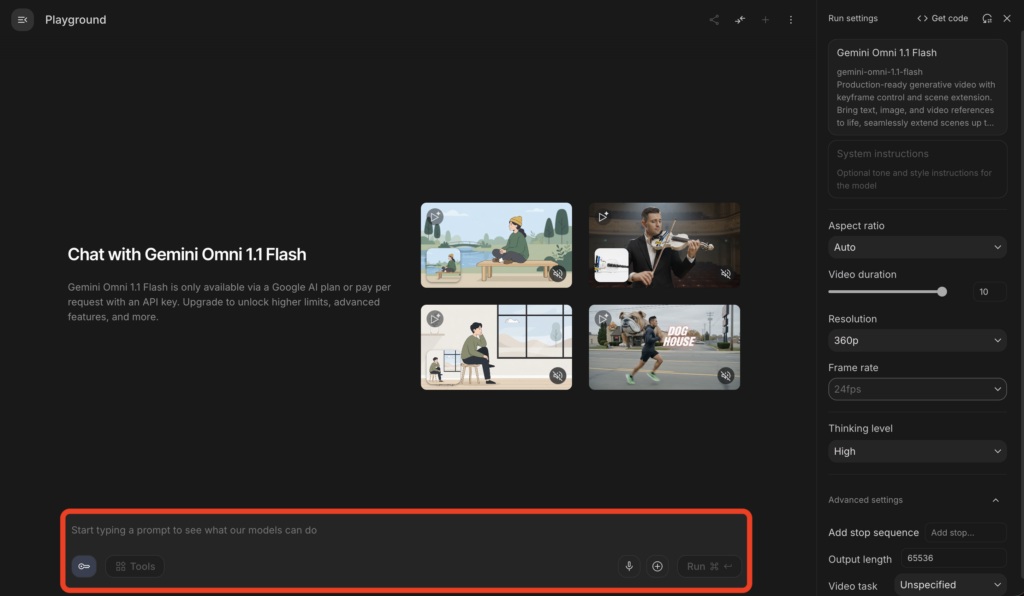The width and height of the screenshot is (1024, 596).
Task: Click the microphone icon
Action: pos(629,566)
